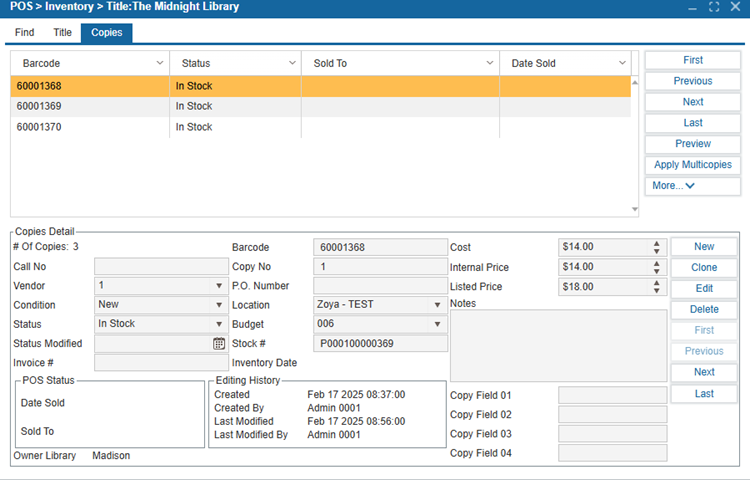Click the Clone button
750x480 pixels.
704,268
